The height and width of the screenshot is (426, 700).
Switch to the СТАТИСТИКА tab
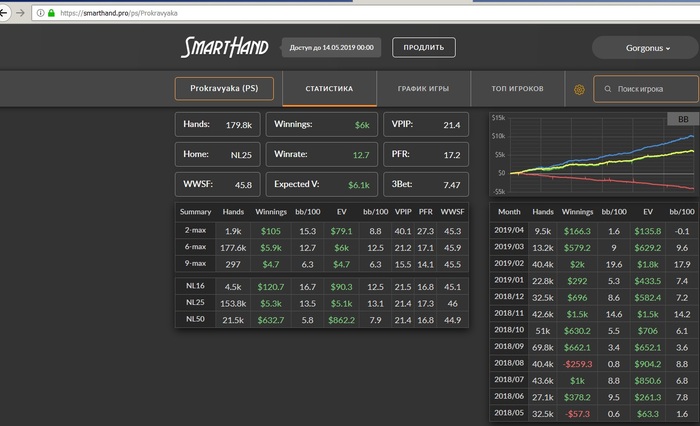[x=329, y=88]
